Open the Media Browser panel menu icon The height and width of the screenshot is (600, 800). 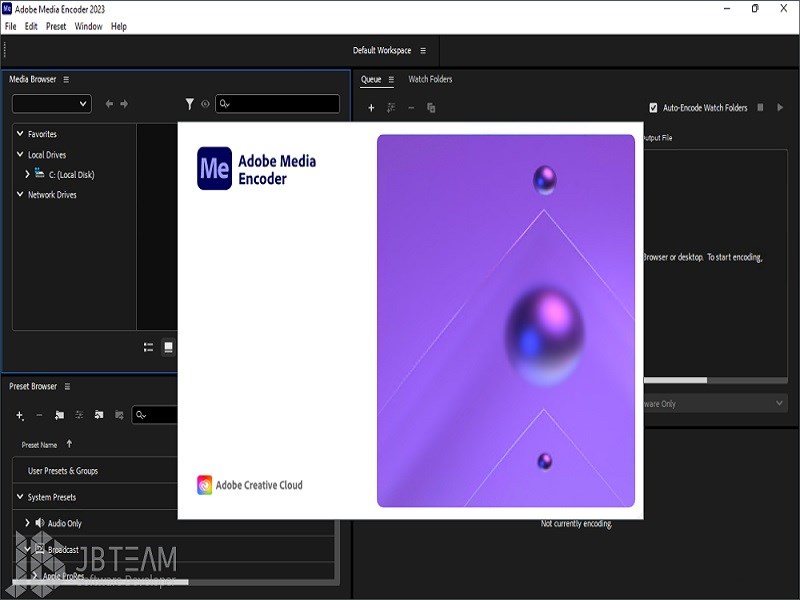pyautogui.click(x=66, y=80)
